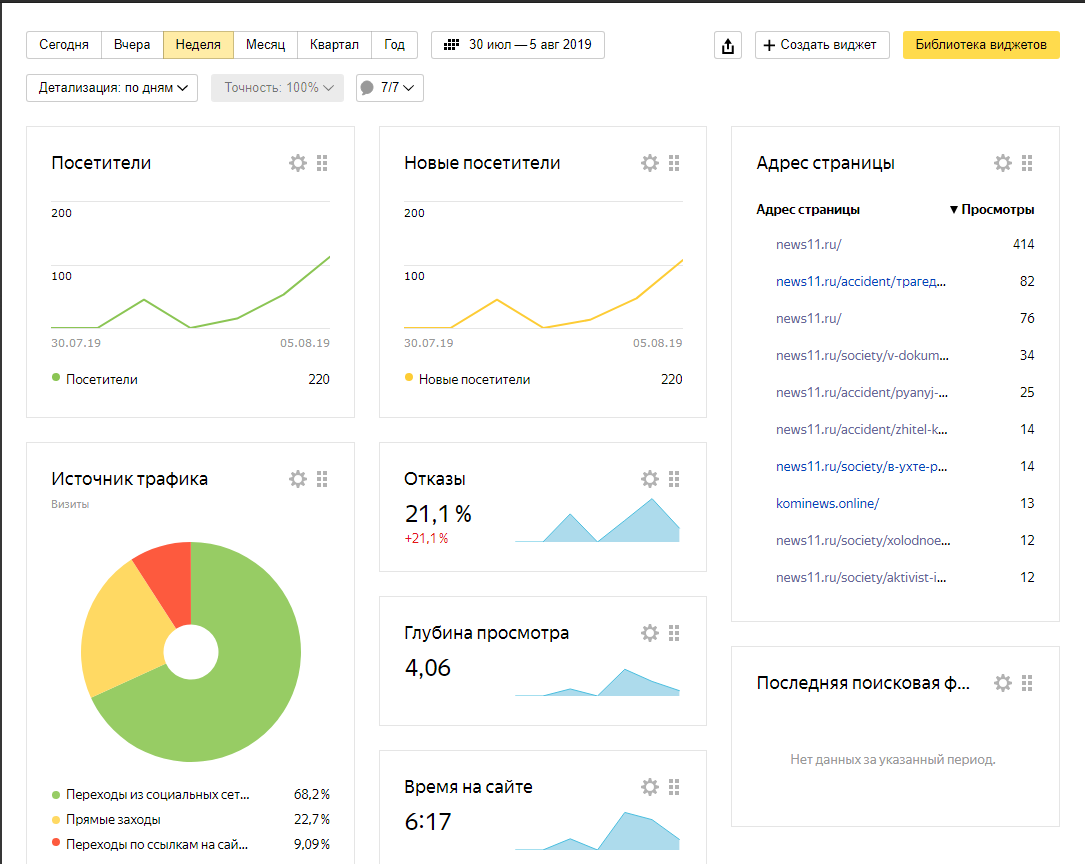Open gear settings on Время на сайте widget
1085x864 pixels.
click(x=650, y=787)
